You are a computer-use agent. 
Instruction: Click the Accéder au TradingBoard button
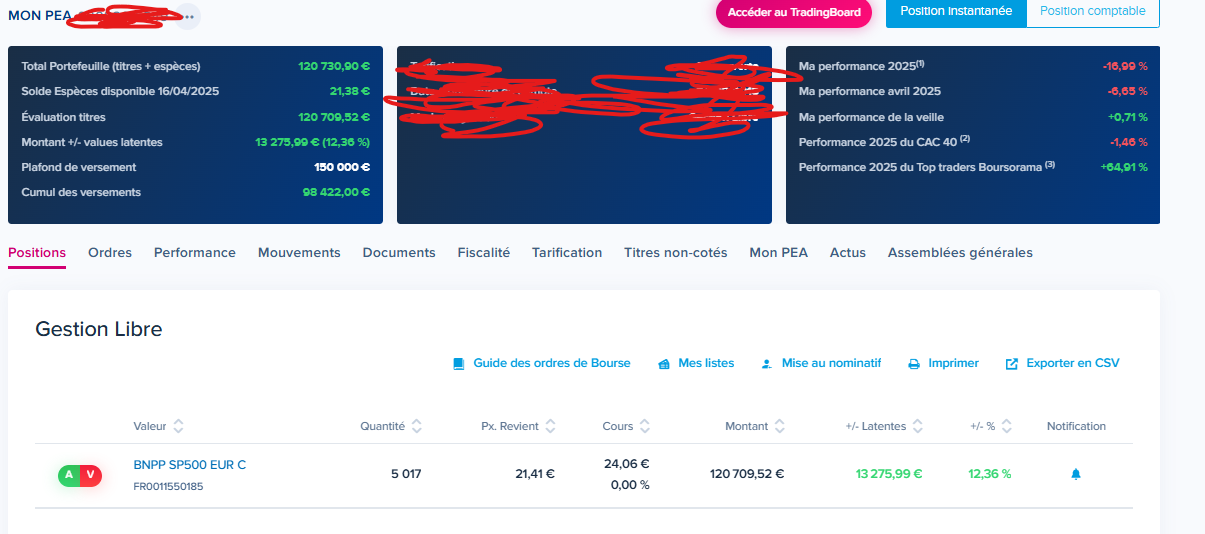point(794,12)
